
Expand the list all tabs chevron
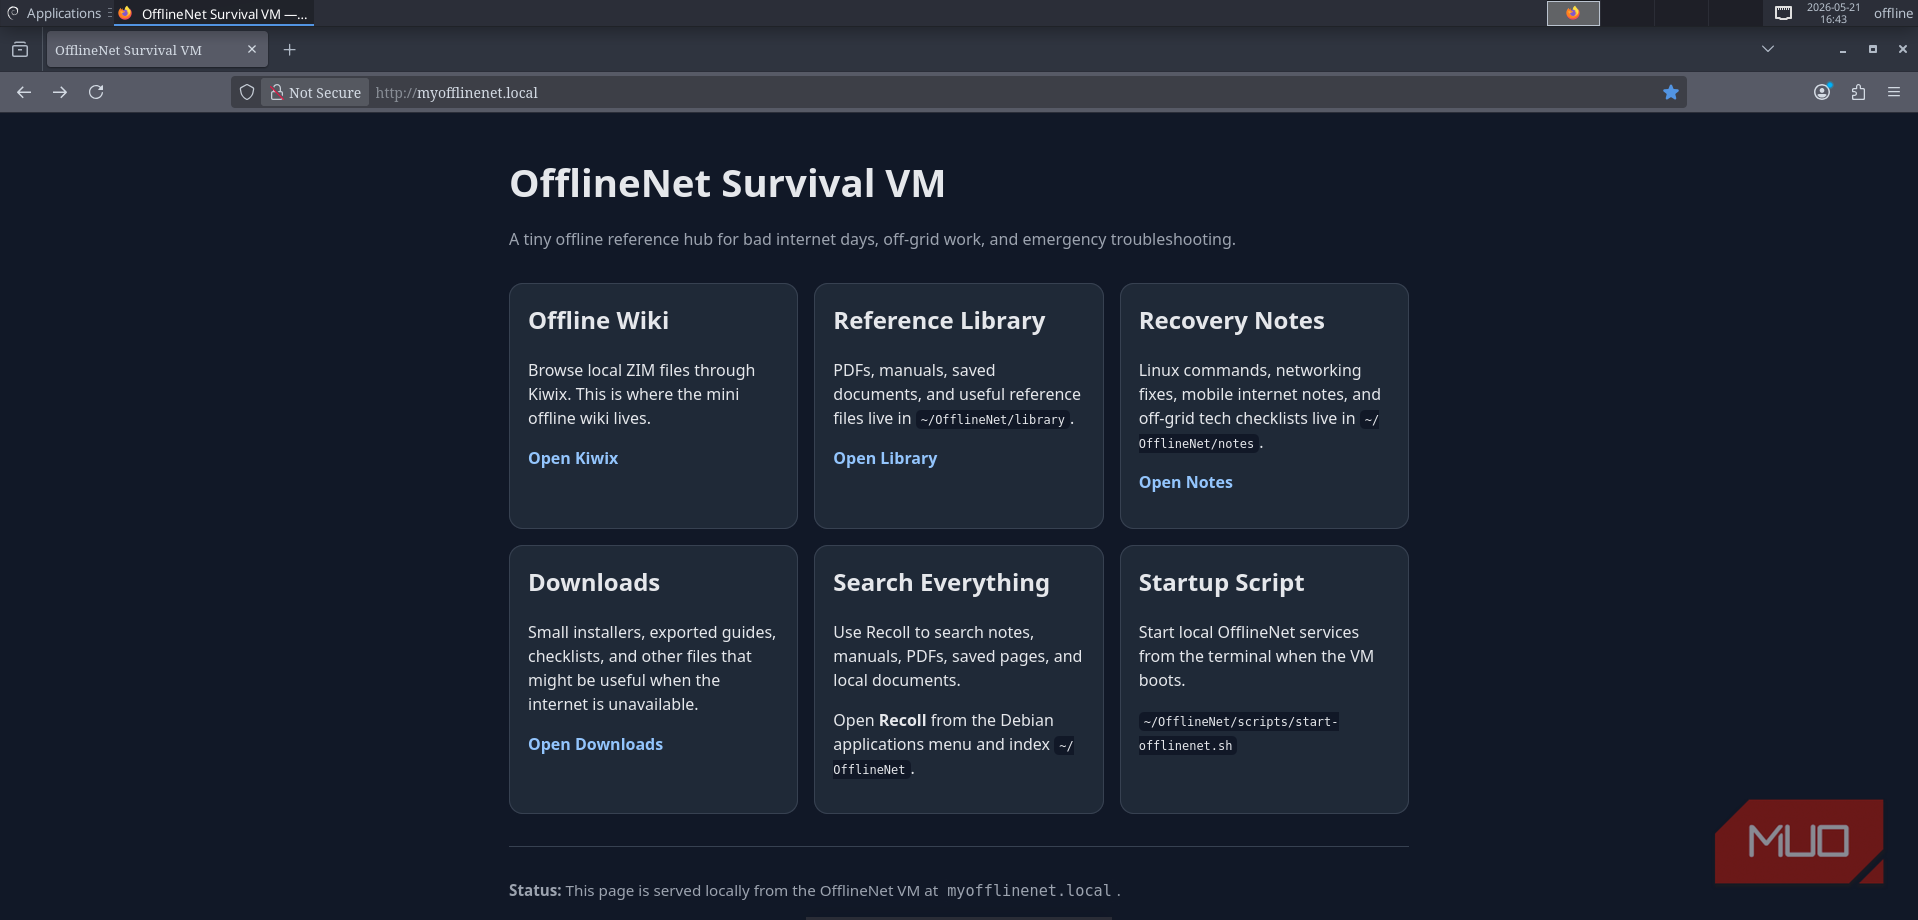(1768, 49)
